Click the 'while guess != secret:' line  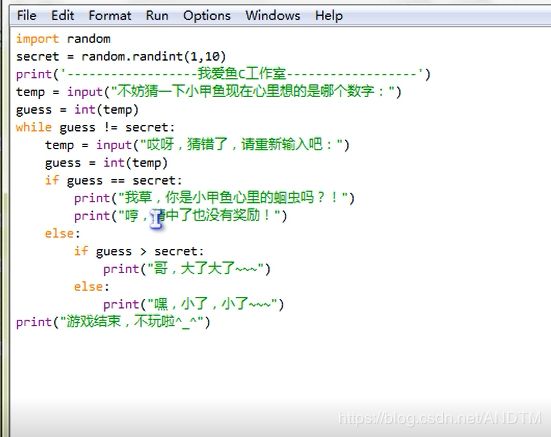point(95,127)
